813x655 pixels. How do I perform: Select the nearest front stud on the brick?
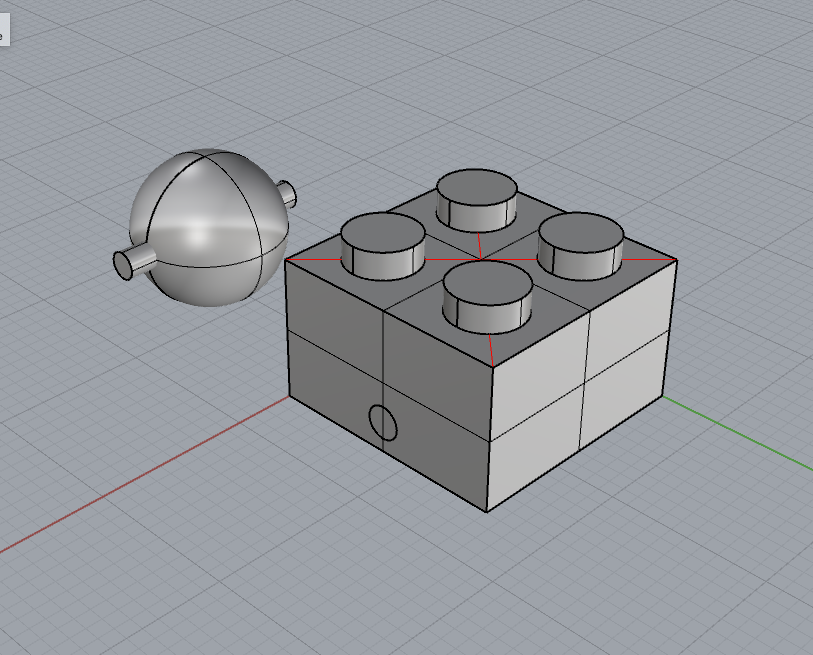click(x=487, y=297)
